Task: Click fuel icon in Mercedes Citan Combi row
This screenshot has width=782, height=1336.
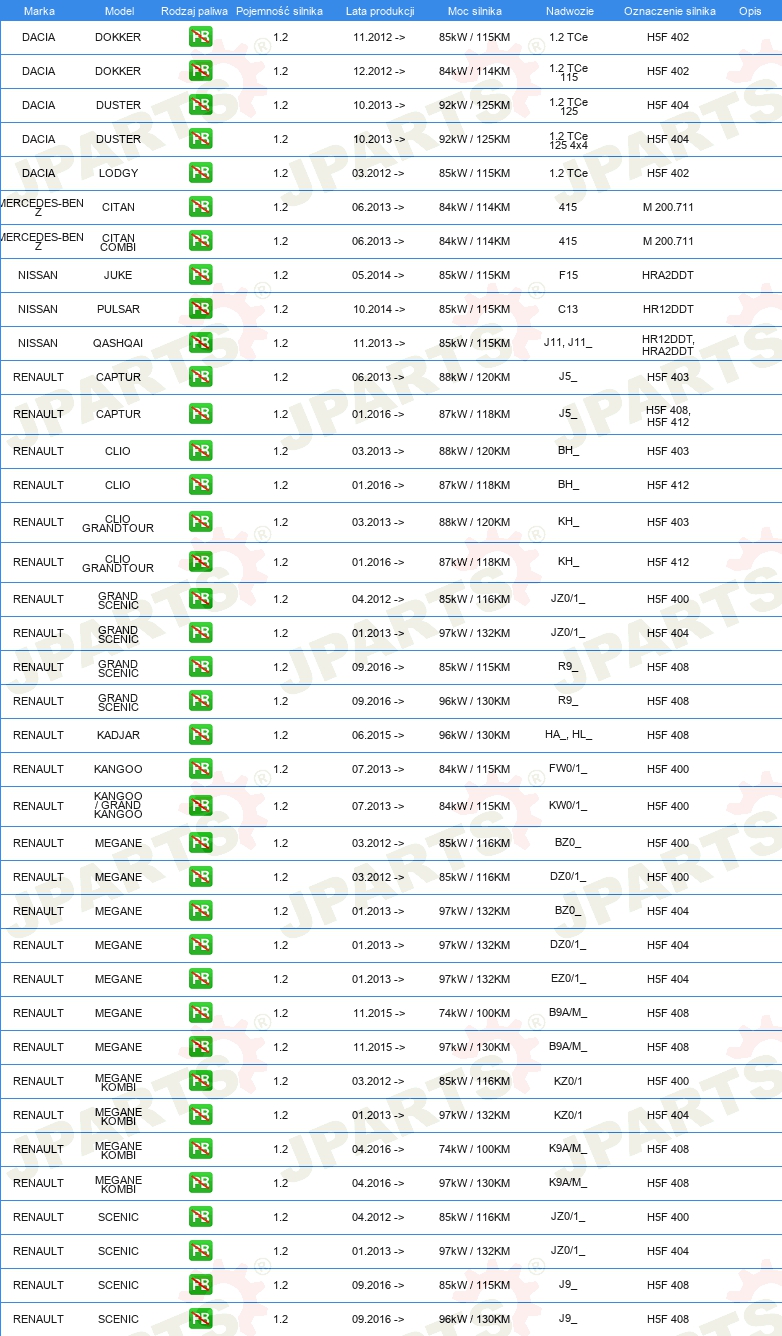Action: [x=200, y=241]
